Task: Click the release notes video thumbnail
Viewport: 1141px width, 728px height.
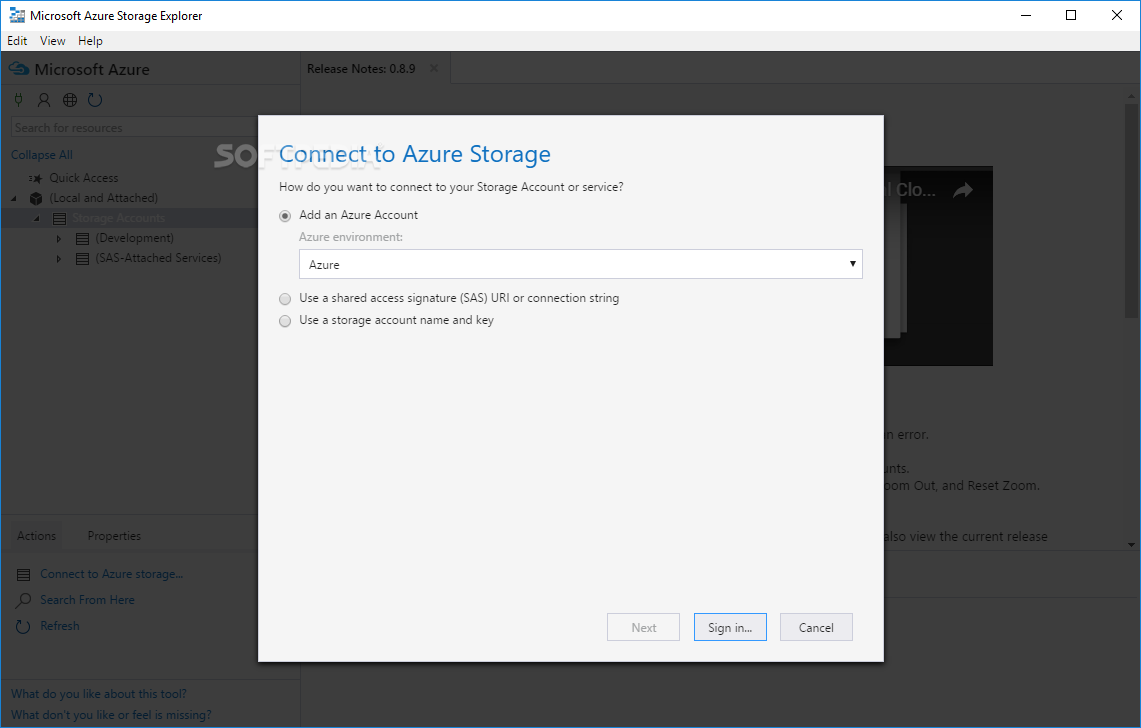Action: pos(939,266)
